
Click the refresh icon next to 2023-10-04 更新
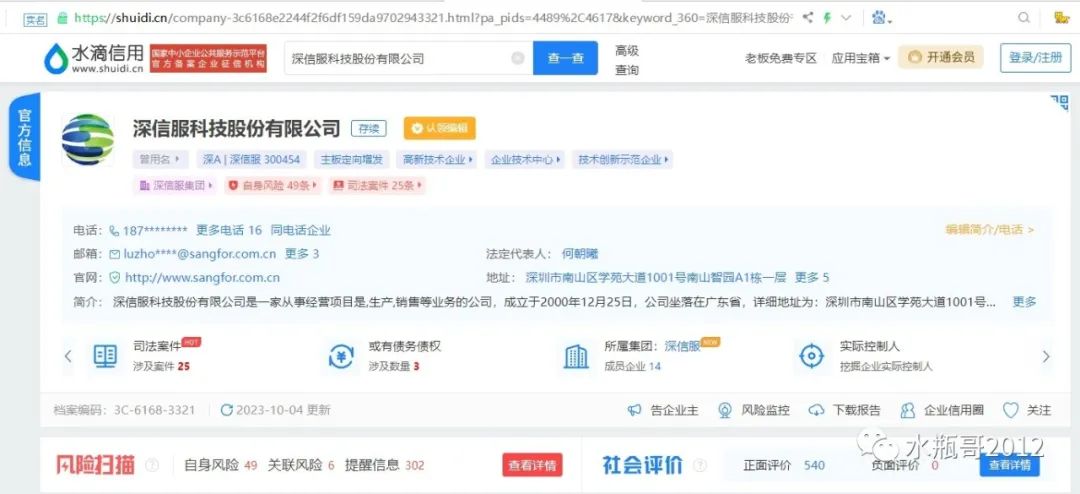(227, 410)
